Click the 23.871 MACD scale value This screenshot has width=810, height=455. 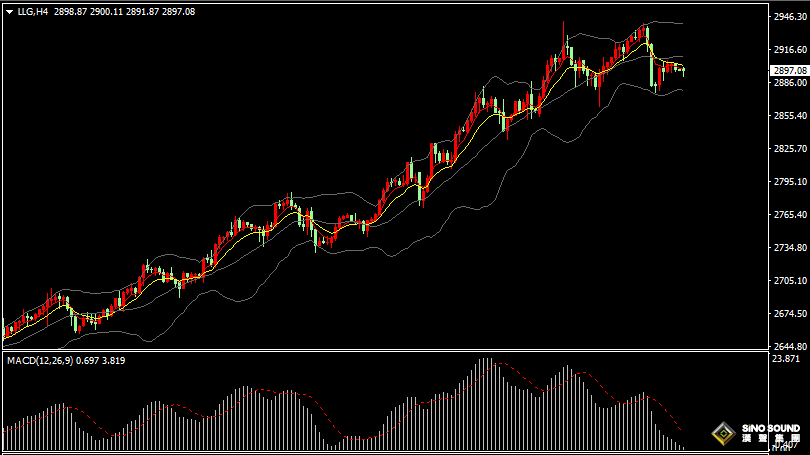(x=786, y=358)
